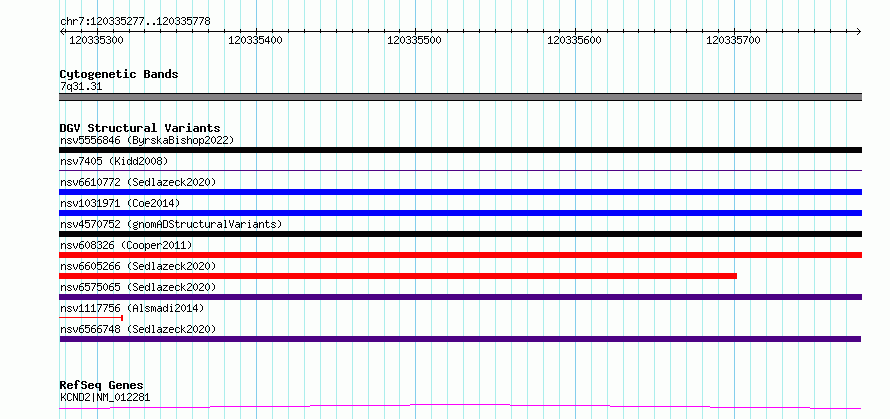This screenshot has width=890, height=419.
Task: Click ruler position 120335700
Action: [733, 40]
